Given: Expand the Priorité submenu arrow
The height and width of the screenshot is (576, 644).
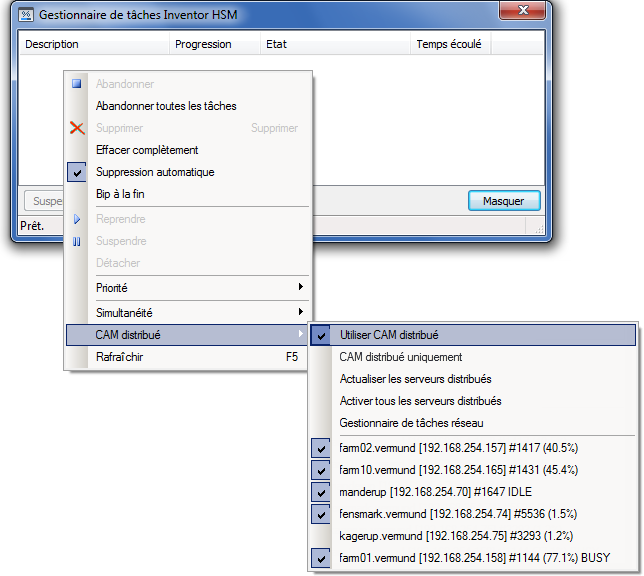Looking at the screenshot, I should point(301,287).
